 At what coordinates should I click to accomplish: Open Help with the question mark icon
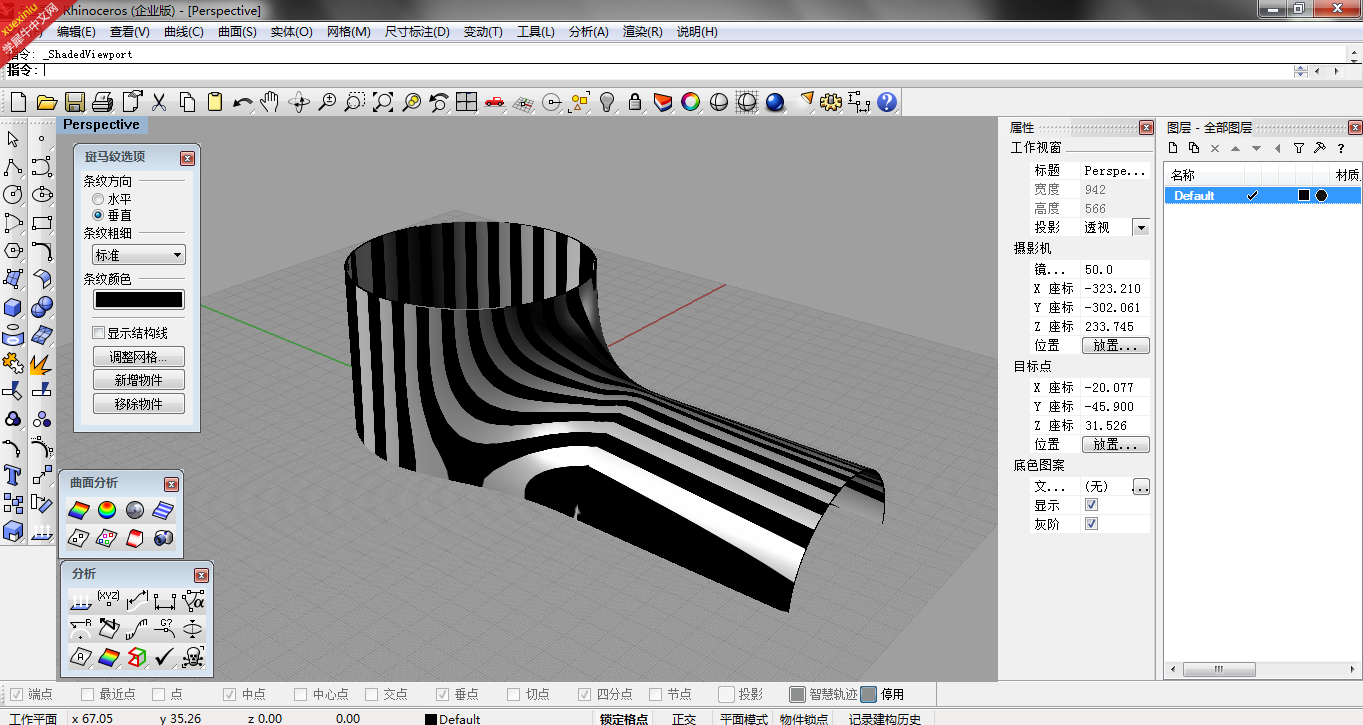pos(887,102)
